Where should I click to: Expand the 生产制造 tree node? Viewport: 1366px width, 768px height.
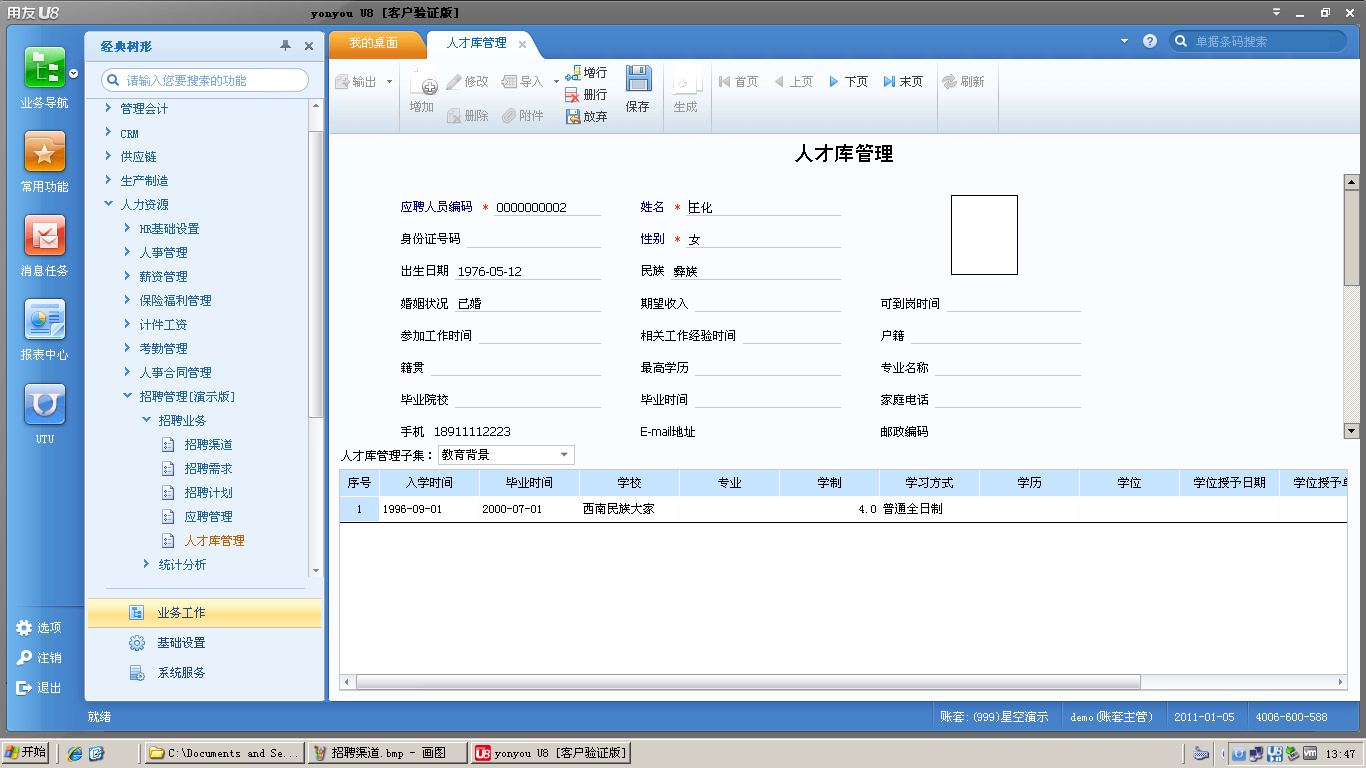coord(109,180)
